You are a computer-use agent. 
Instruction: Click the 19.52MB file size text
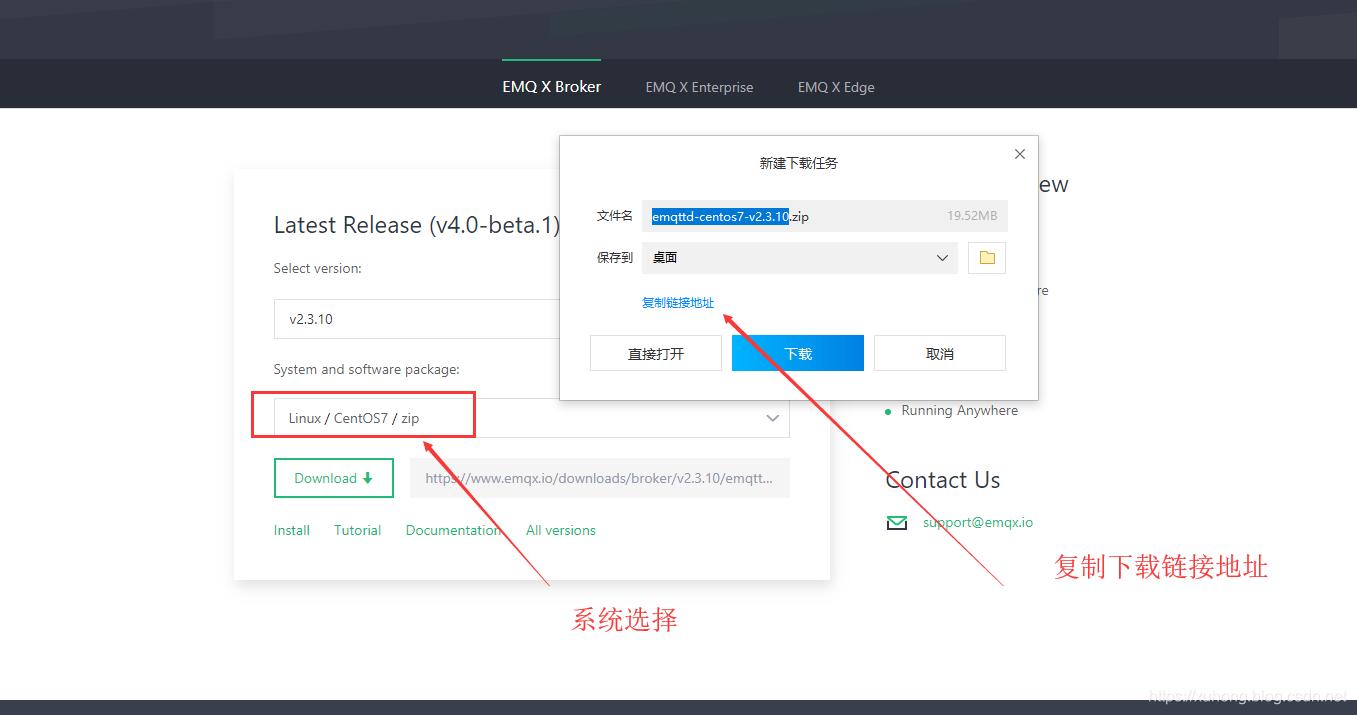click(972, 216)
